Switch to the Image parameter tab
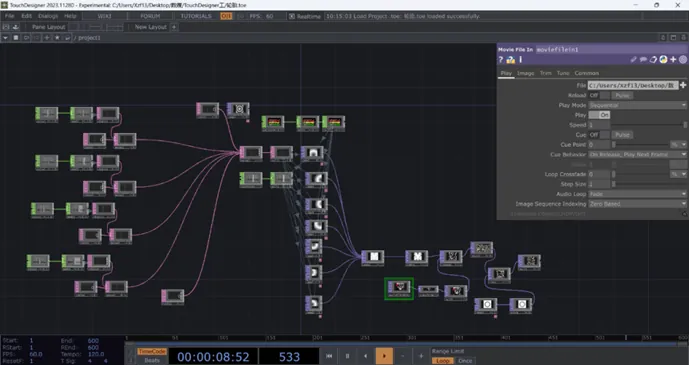Image resolution: width=689 pixels, height=365 pixels. pos(526,73)
